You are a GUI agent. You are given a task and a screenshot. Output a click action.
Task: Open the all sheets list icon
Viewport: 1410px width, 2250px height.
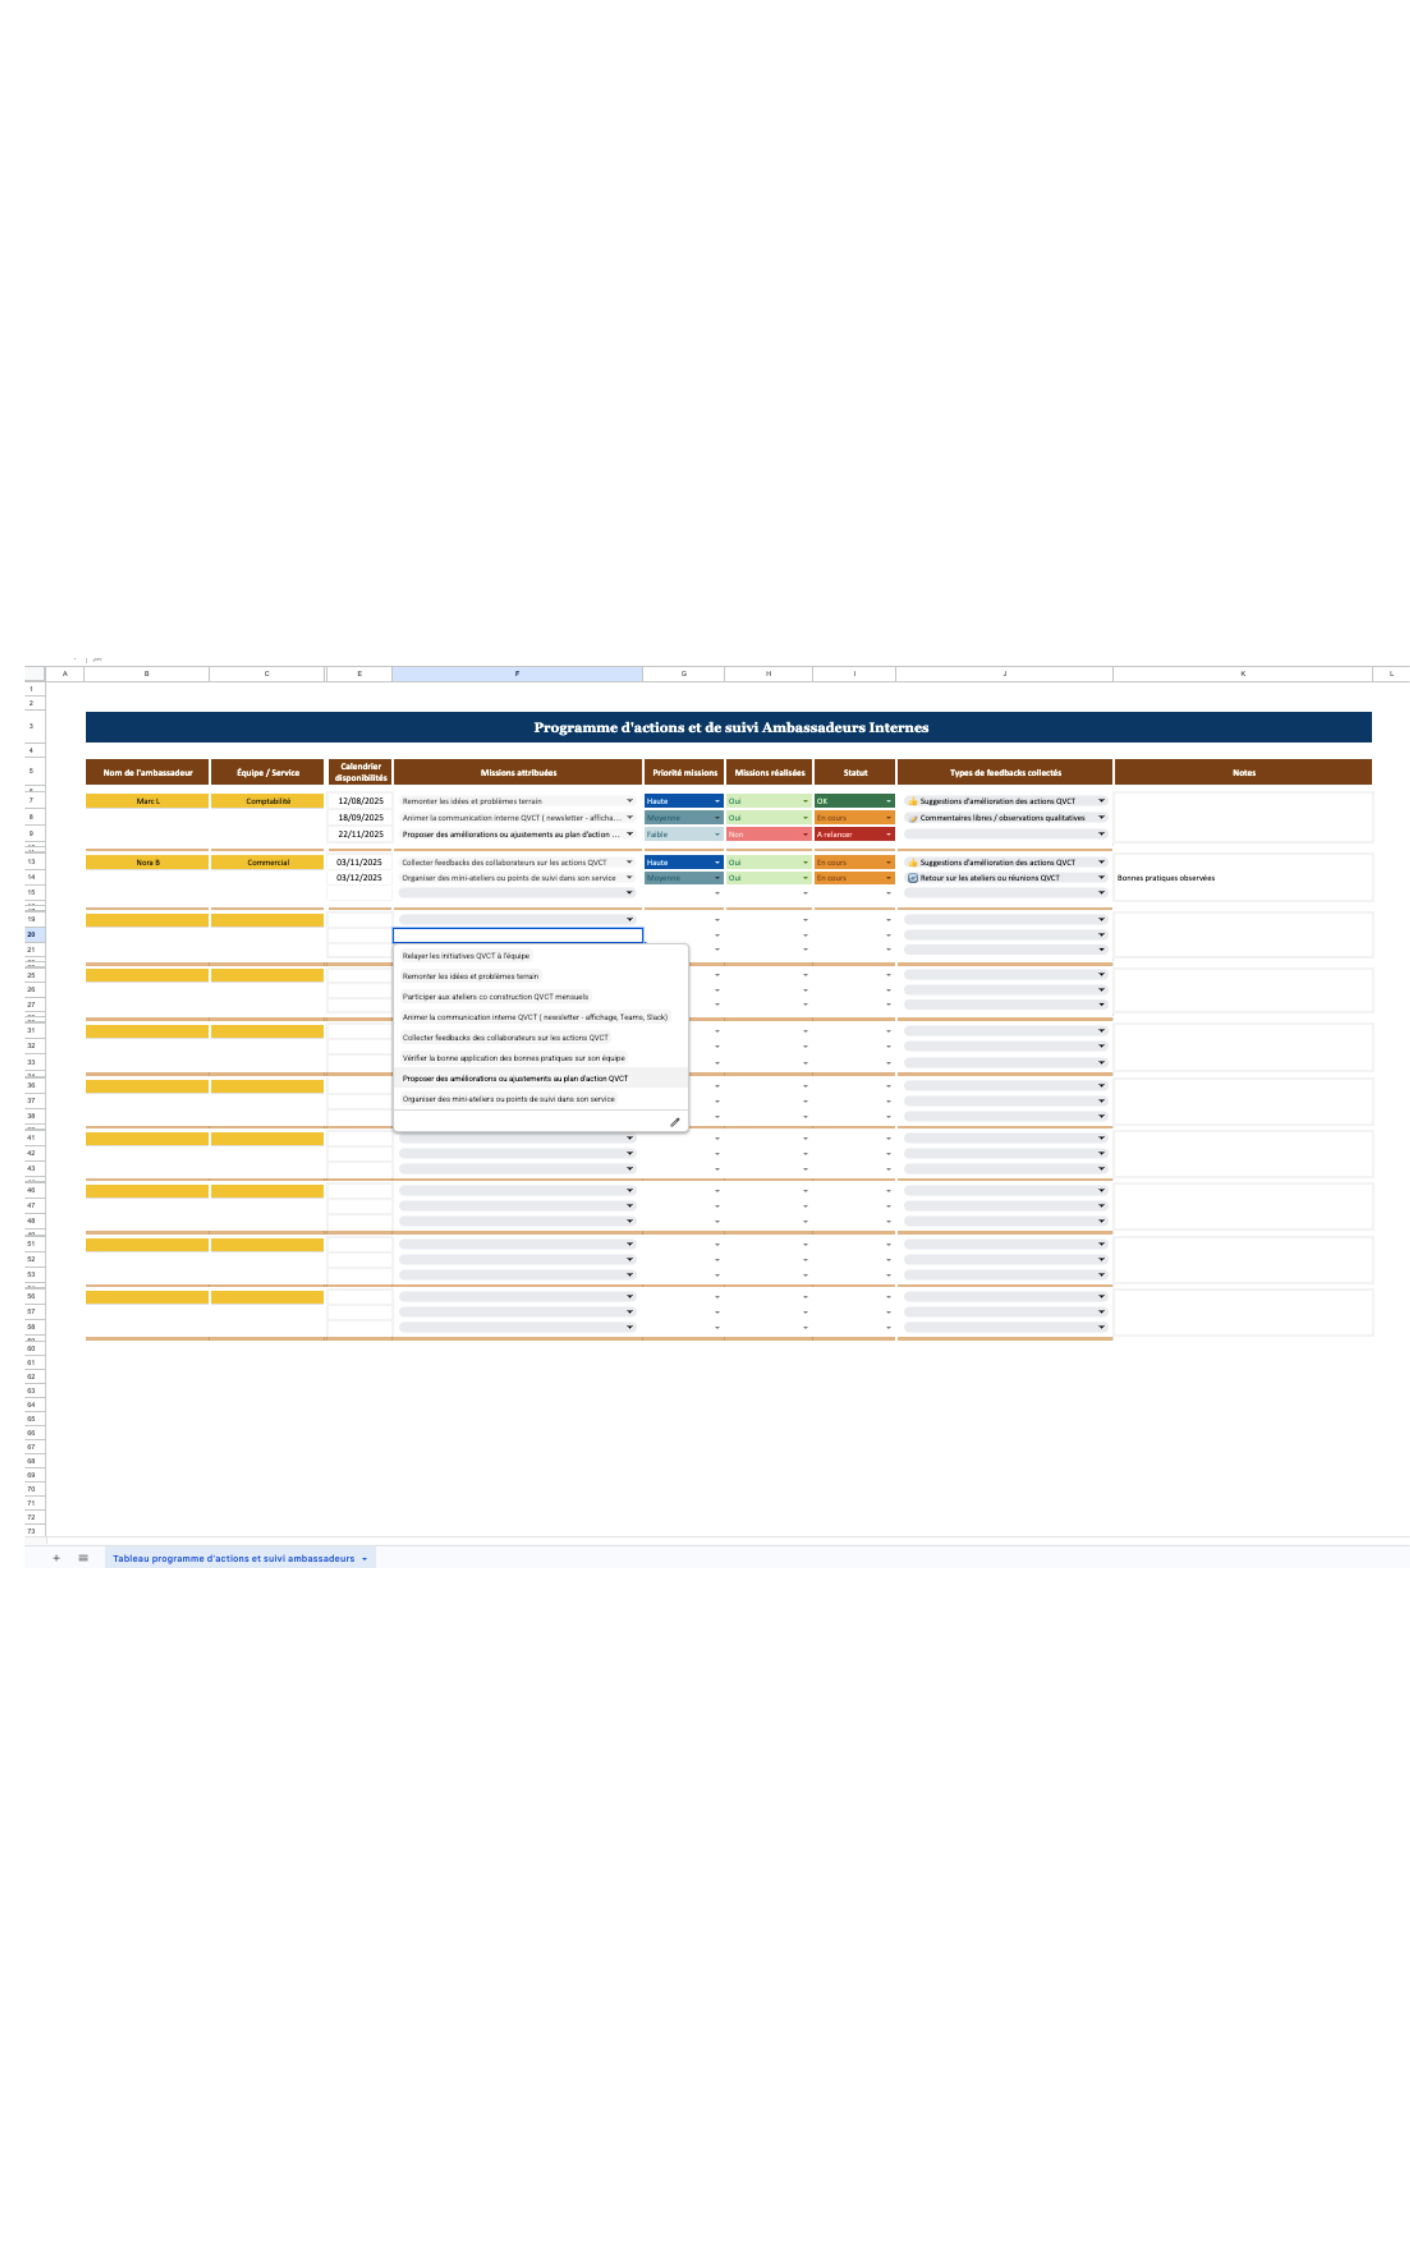pos(83,1558)
